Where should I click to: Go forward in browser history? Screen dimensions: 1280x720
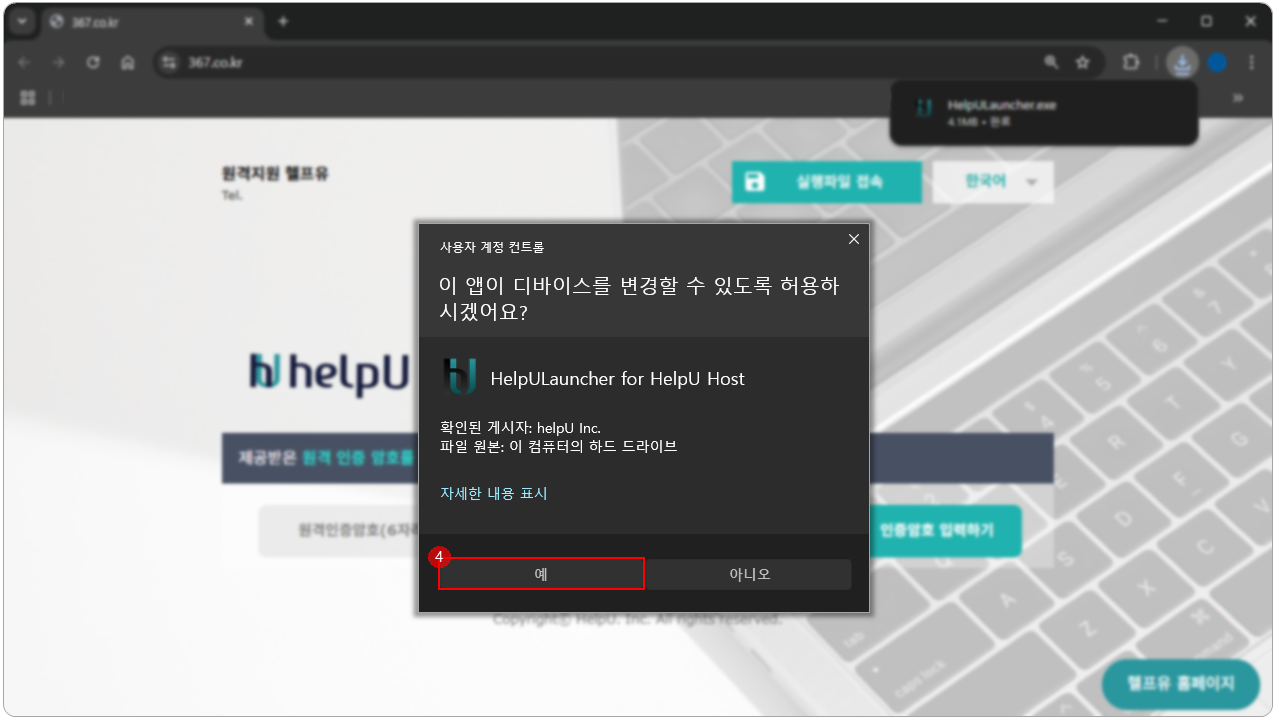[x=59, y=62]
